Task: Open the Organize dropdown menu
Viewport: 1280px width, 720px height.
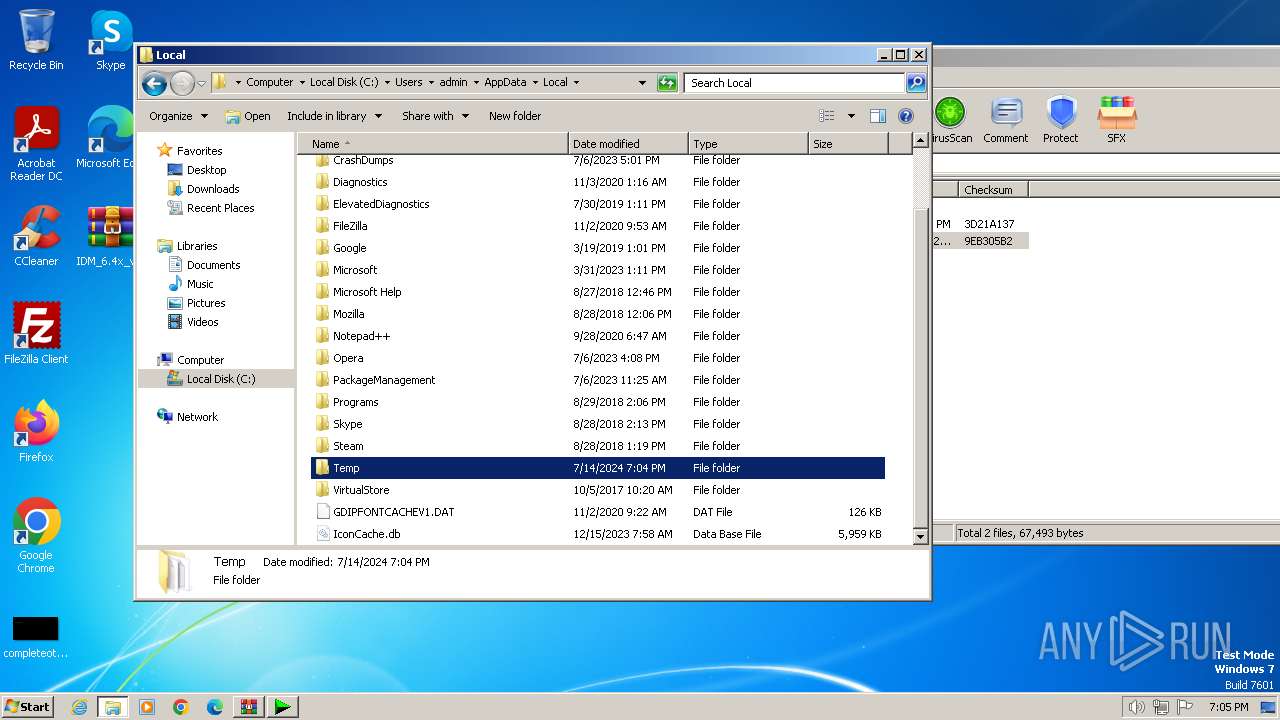Action: (178, 116)
